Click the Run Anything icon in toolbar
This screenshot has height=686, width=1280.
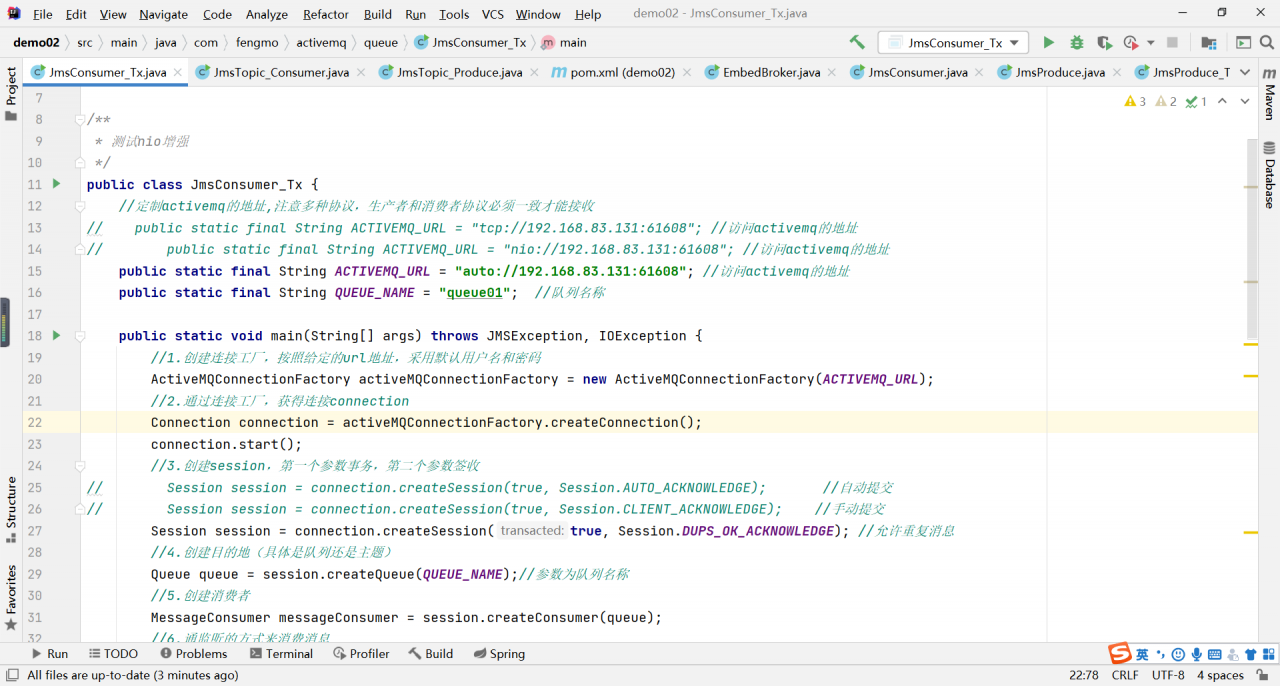tap(1243, 42)
